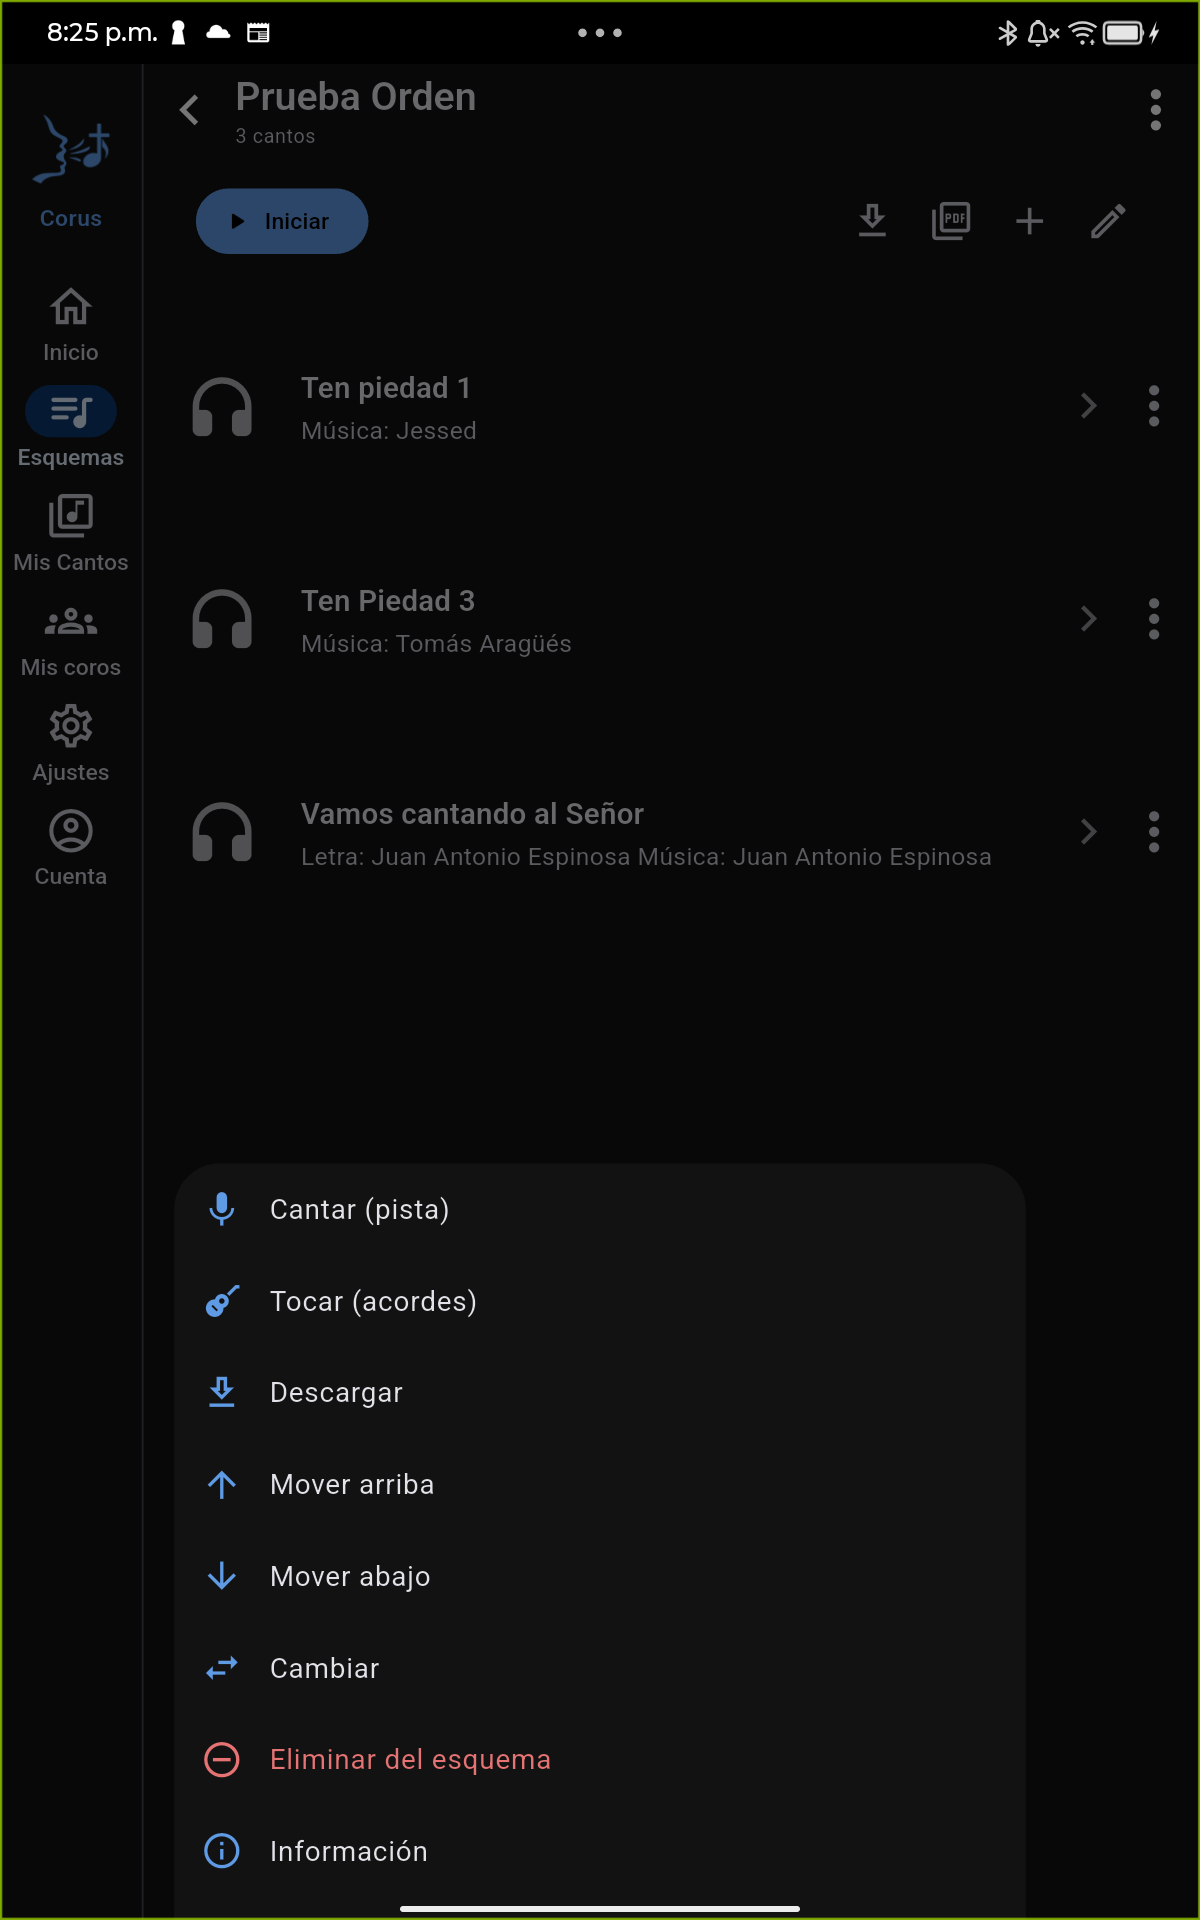Tap the pencil edit icon

[1108, 221]
